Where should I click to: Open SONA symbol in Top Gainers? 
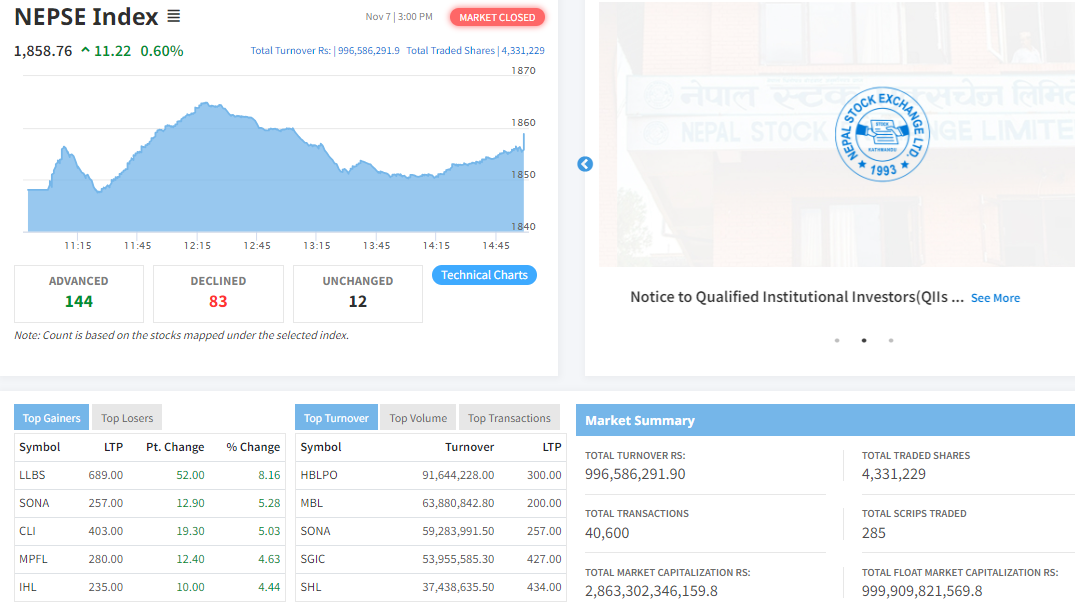tap(34, 503)
